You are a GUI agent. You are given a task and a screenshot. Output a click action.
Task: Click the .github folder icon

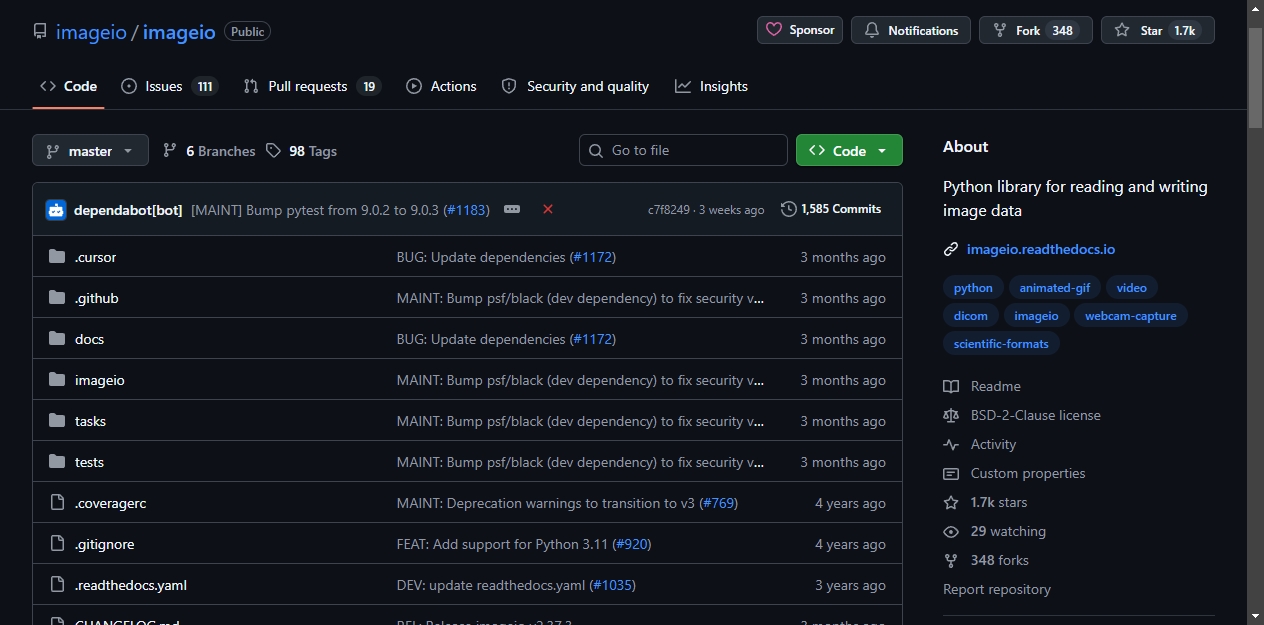(x=57, y=298)
